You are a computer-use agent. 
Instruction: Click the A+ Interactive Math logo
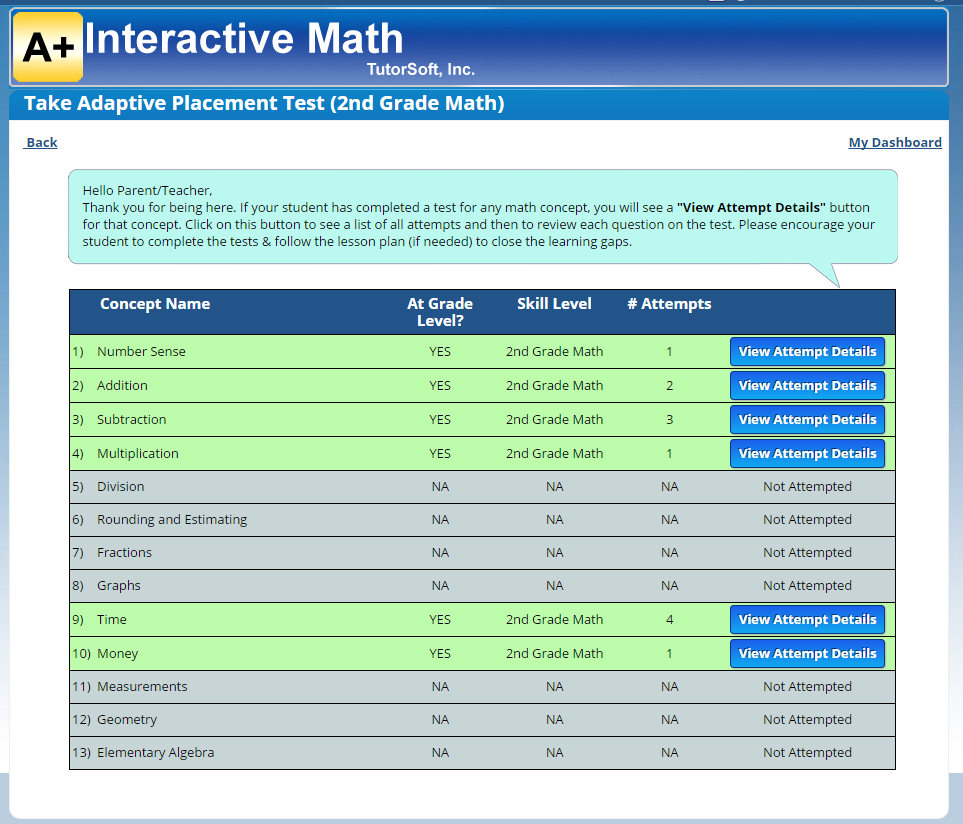coord(46,45)
